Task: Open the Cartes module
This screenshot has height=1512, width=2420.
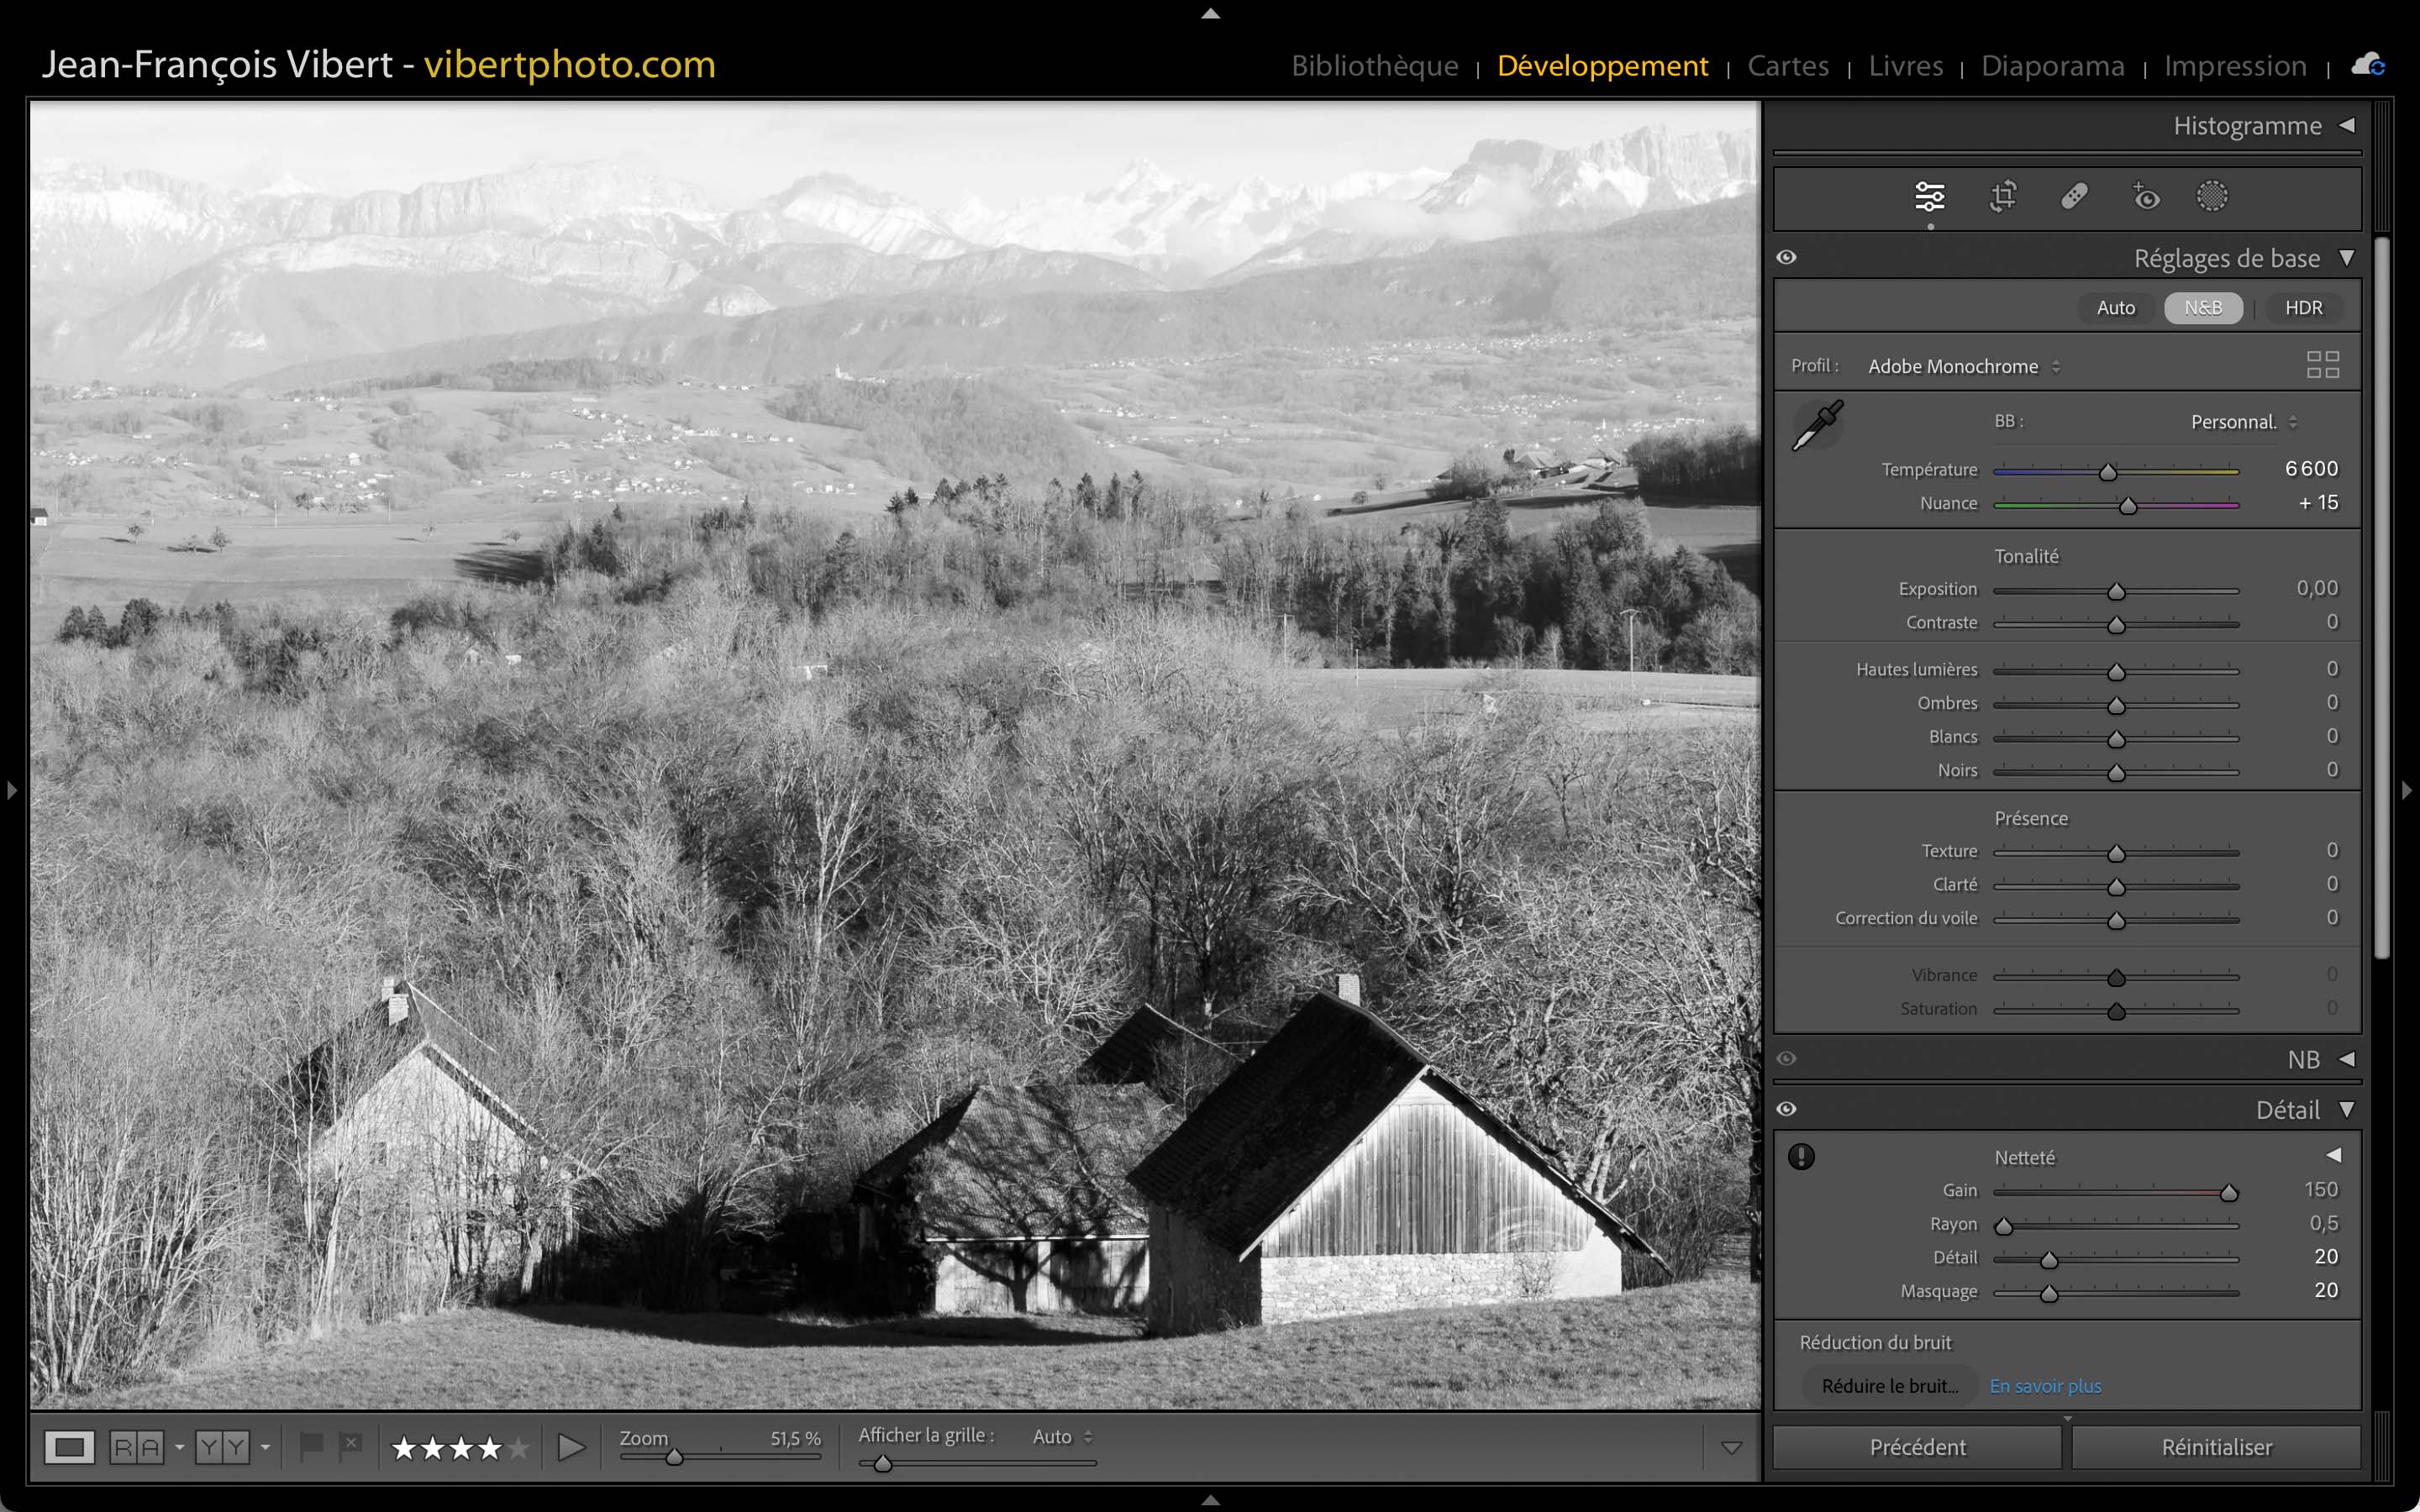Action: pos(1787,66)
